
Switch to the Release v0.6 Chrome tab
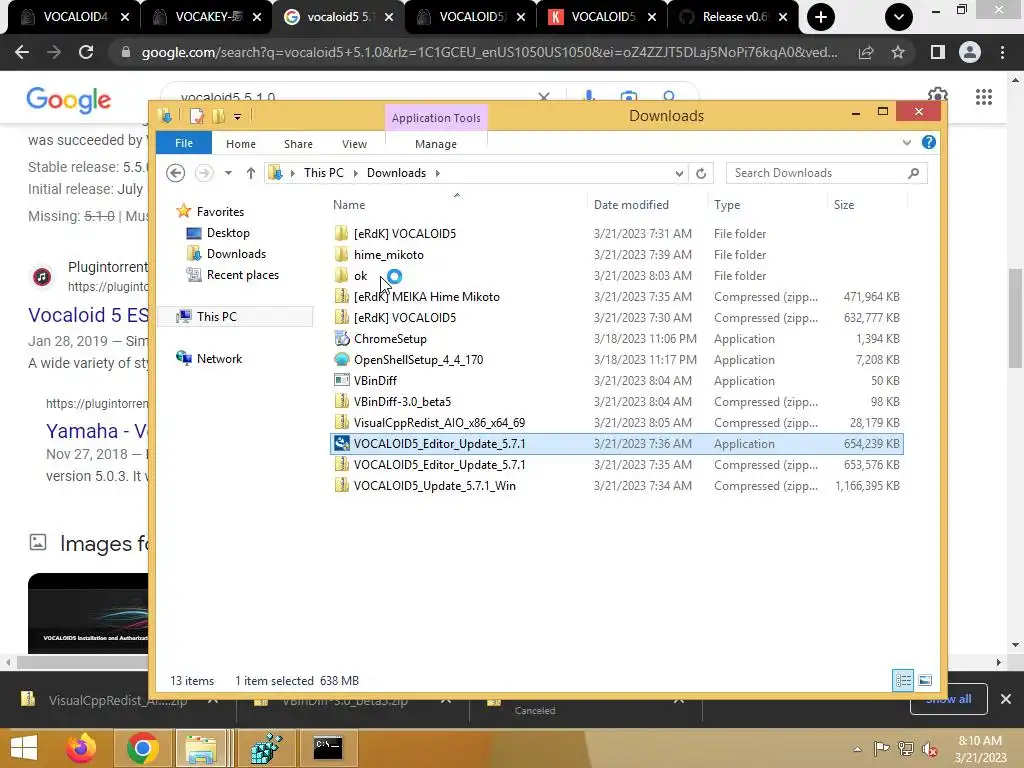coord(733,17)
